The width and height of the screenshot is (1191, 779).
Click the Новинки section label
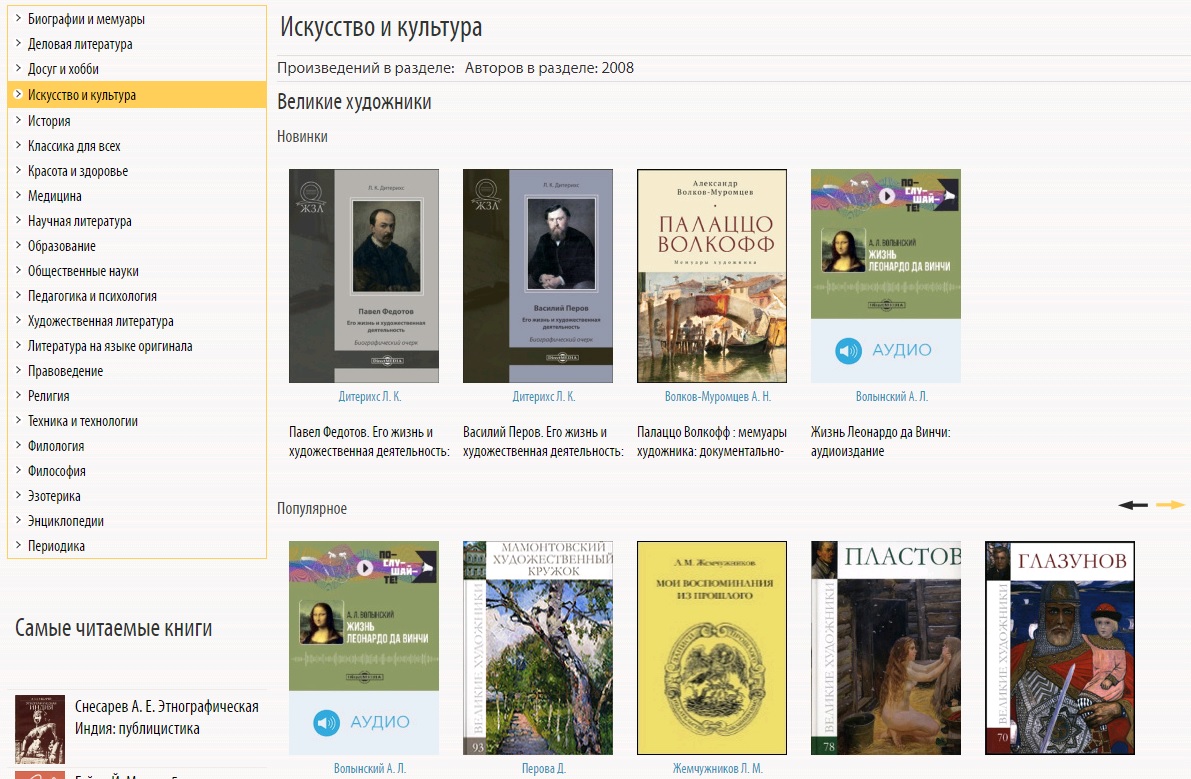pos(302,137)
